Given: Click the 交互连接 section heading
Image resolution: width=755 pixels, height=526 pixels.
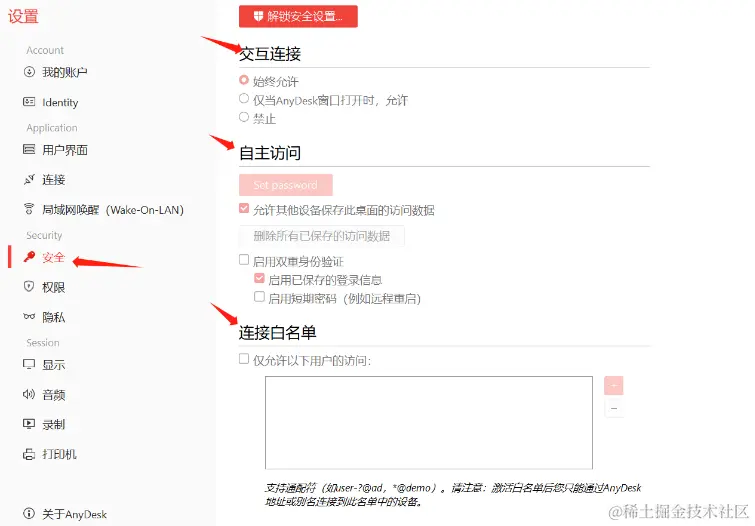Looking at the screenshot, I should pyautogui.click(x=270, y=53).
